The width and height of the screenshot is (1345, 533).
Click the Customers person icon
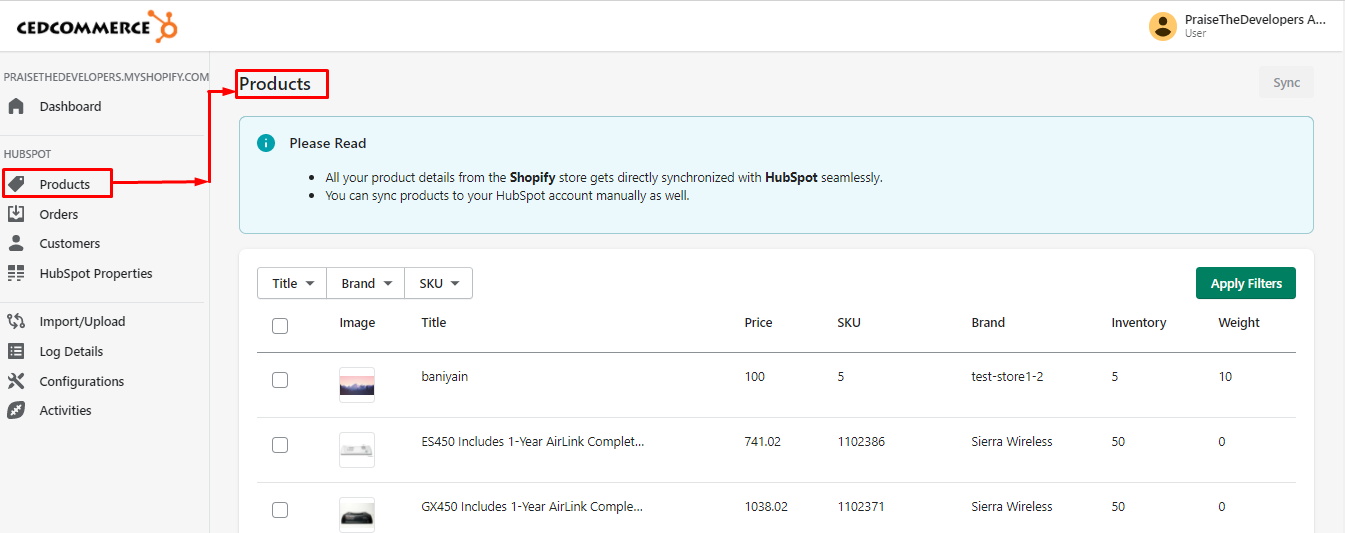pos(16,243)
